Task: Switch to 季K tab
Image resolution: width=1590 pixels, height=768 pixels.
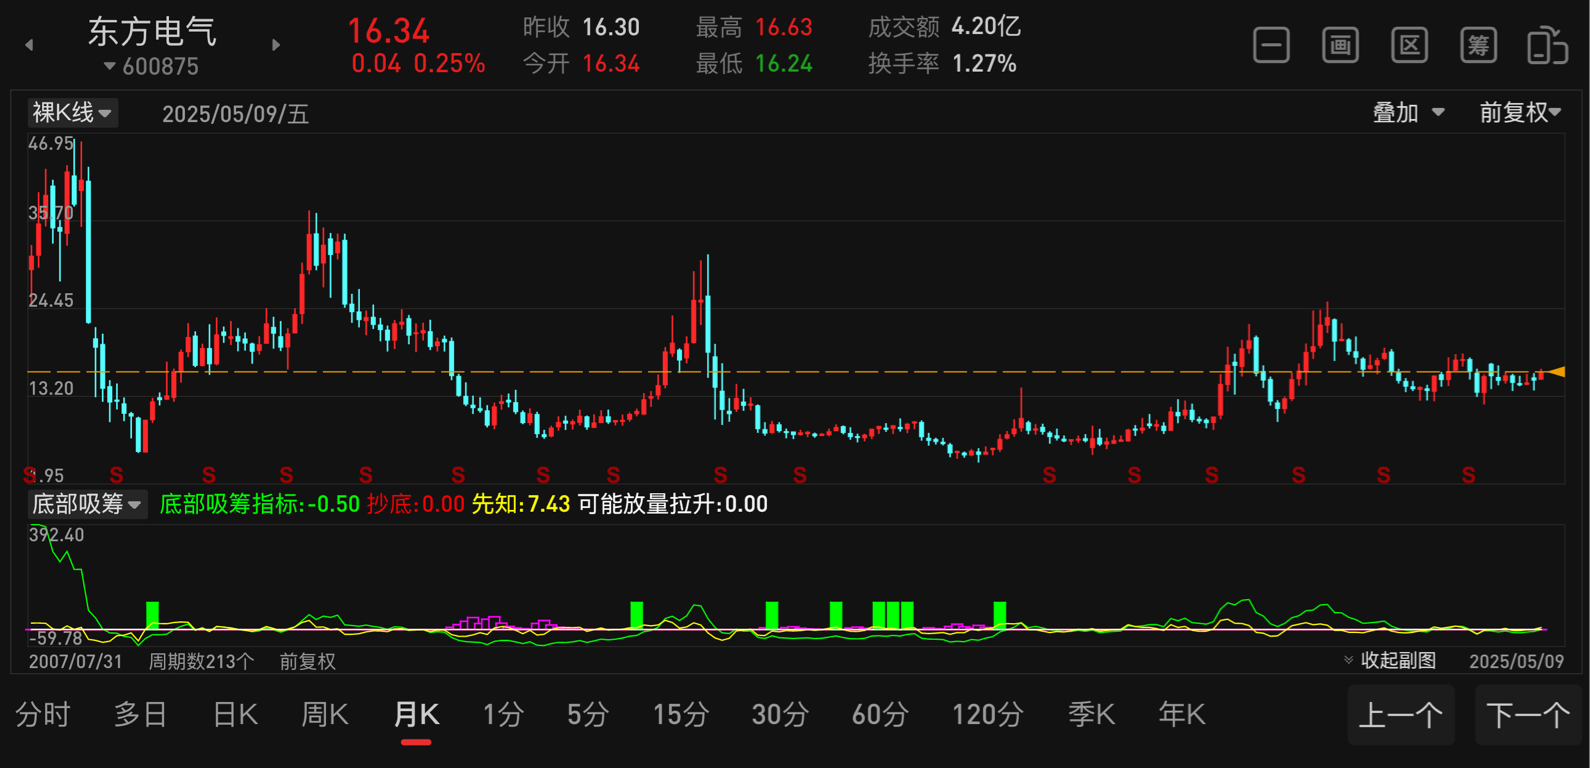Action: pos(1091,715)
